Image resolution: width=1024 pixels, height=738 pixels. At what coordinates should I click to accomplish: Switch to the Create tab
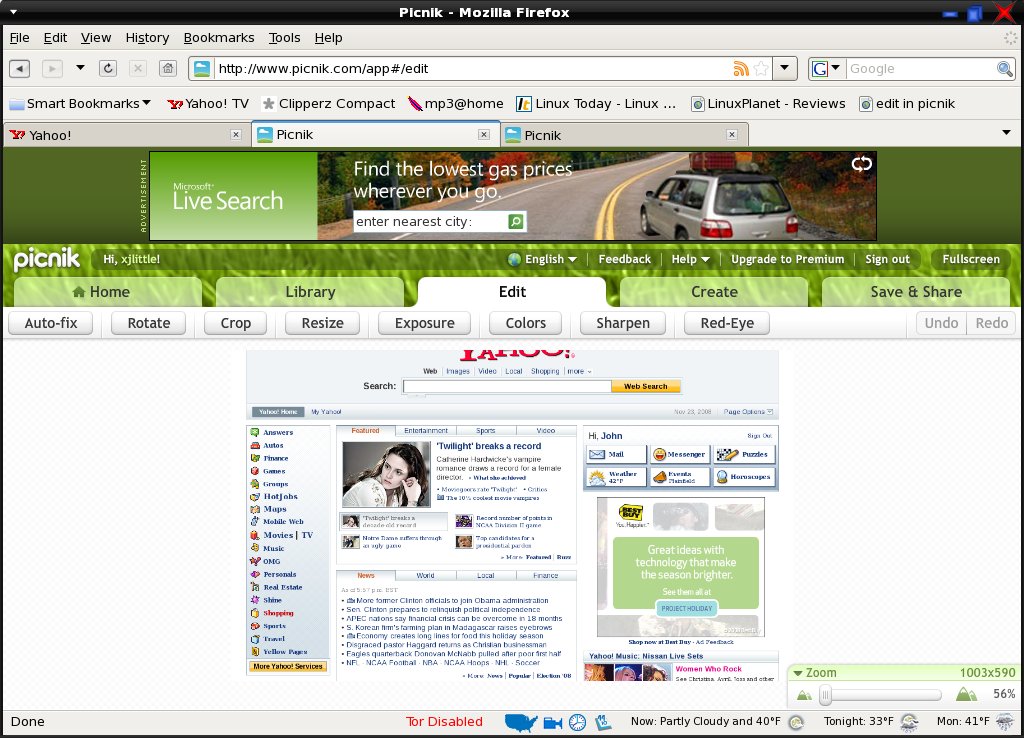click(714, 292)
